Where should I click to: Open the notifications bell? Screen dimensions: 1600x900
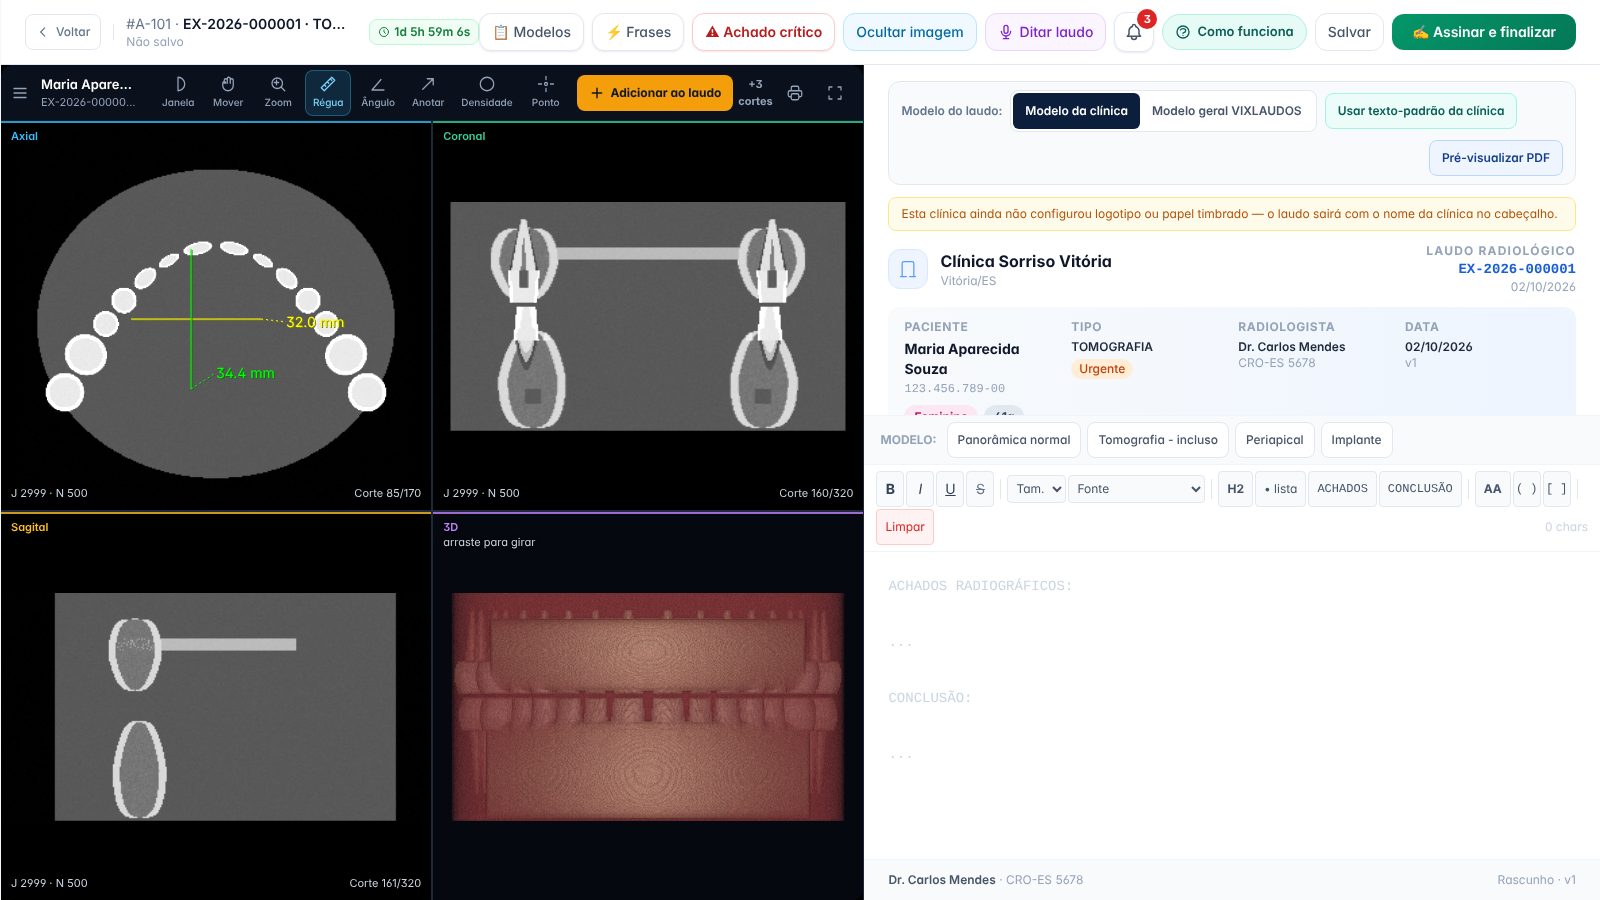tap(1134, 32)
